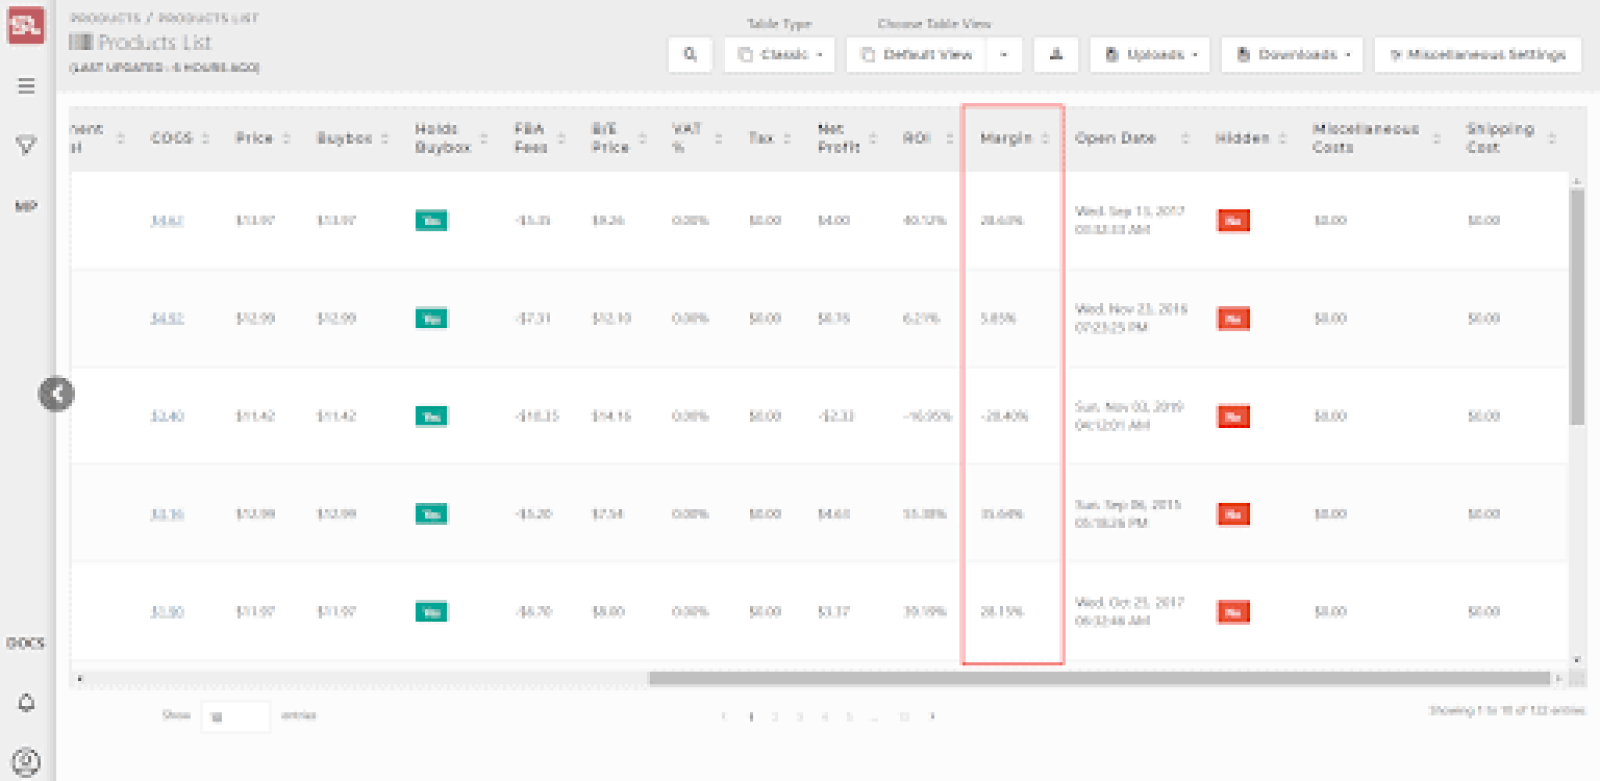
Task: Open COGS link in the $11.97 price row
Action: click(x=167, y=612)
